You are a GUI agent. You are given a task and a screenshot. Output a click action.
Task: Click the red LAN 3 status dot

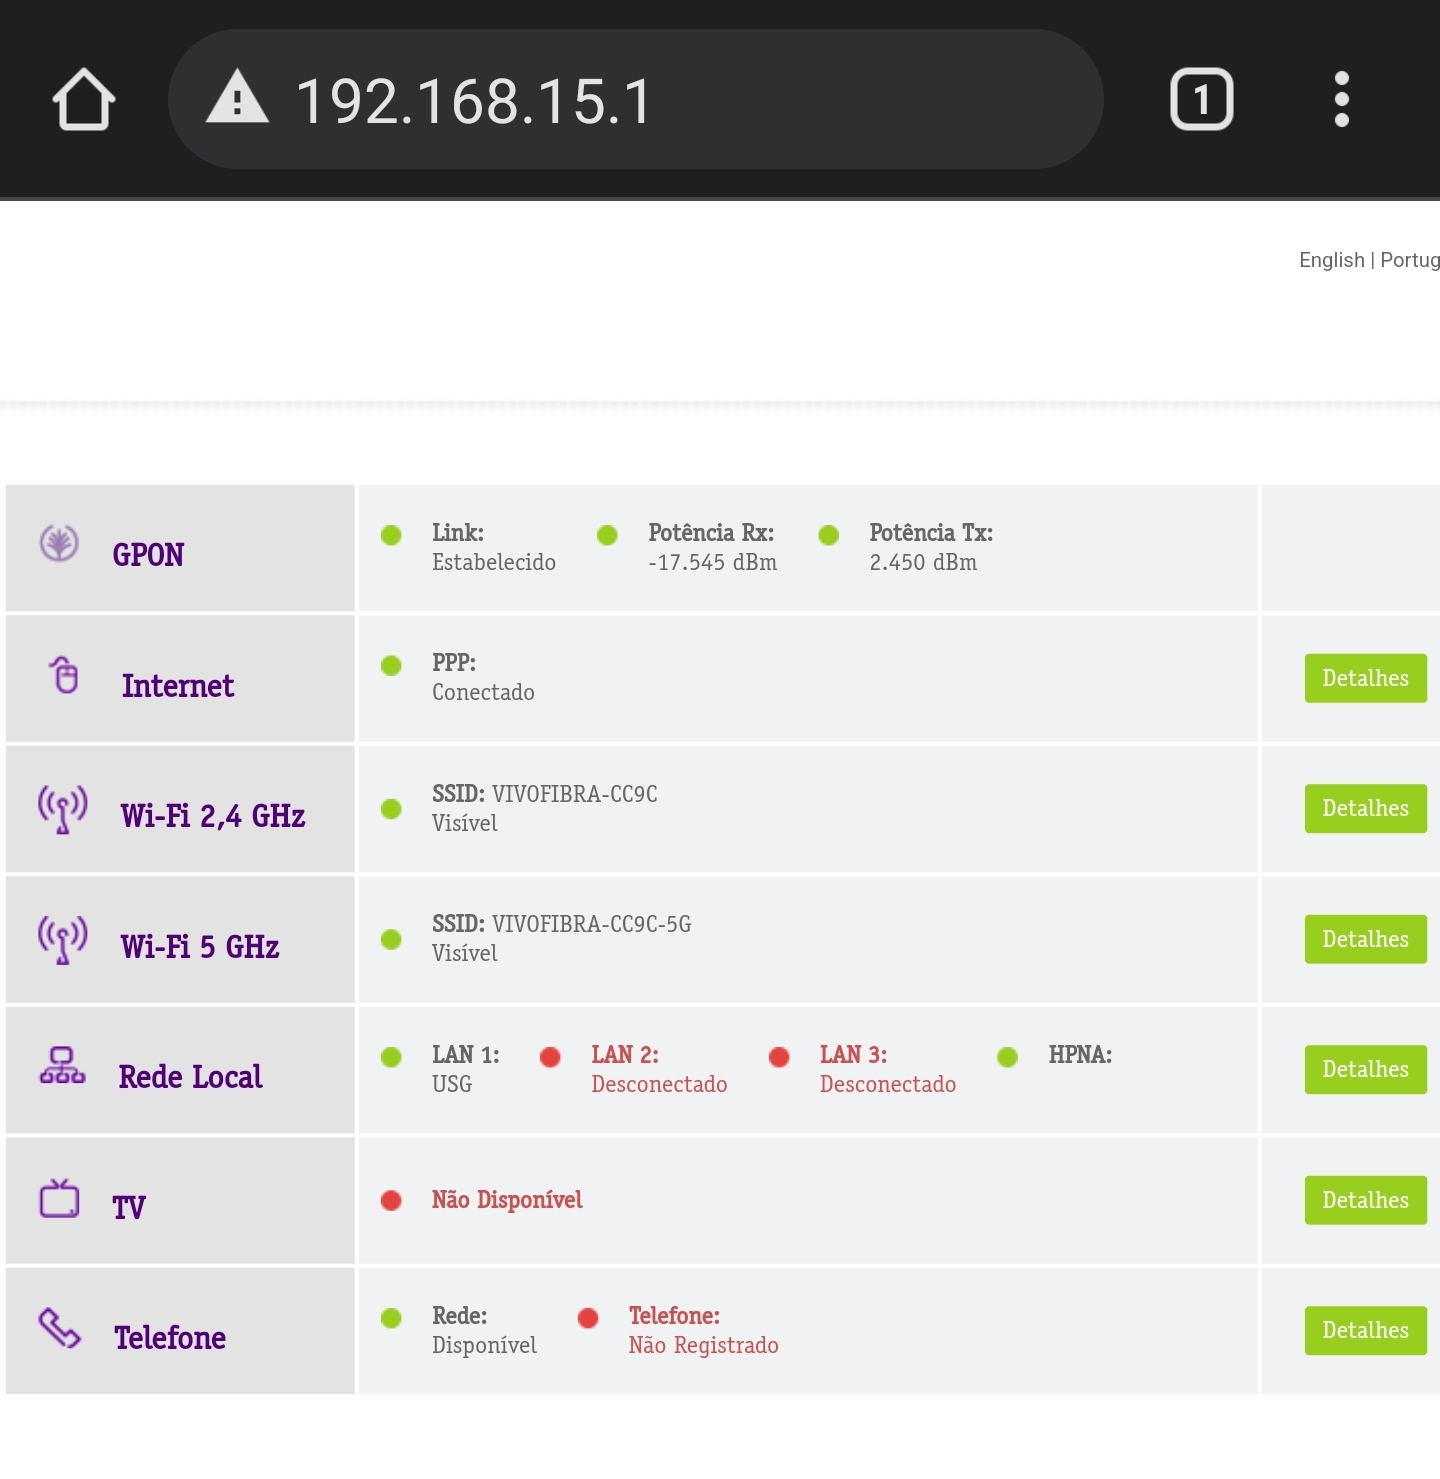779,1057
